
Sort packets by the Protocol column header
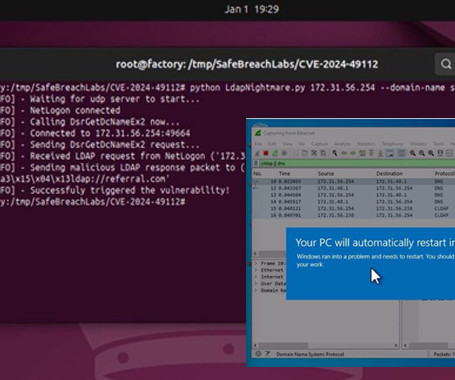pyautogui.click(x=445, y=173)
